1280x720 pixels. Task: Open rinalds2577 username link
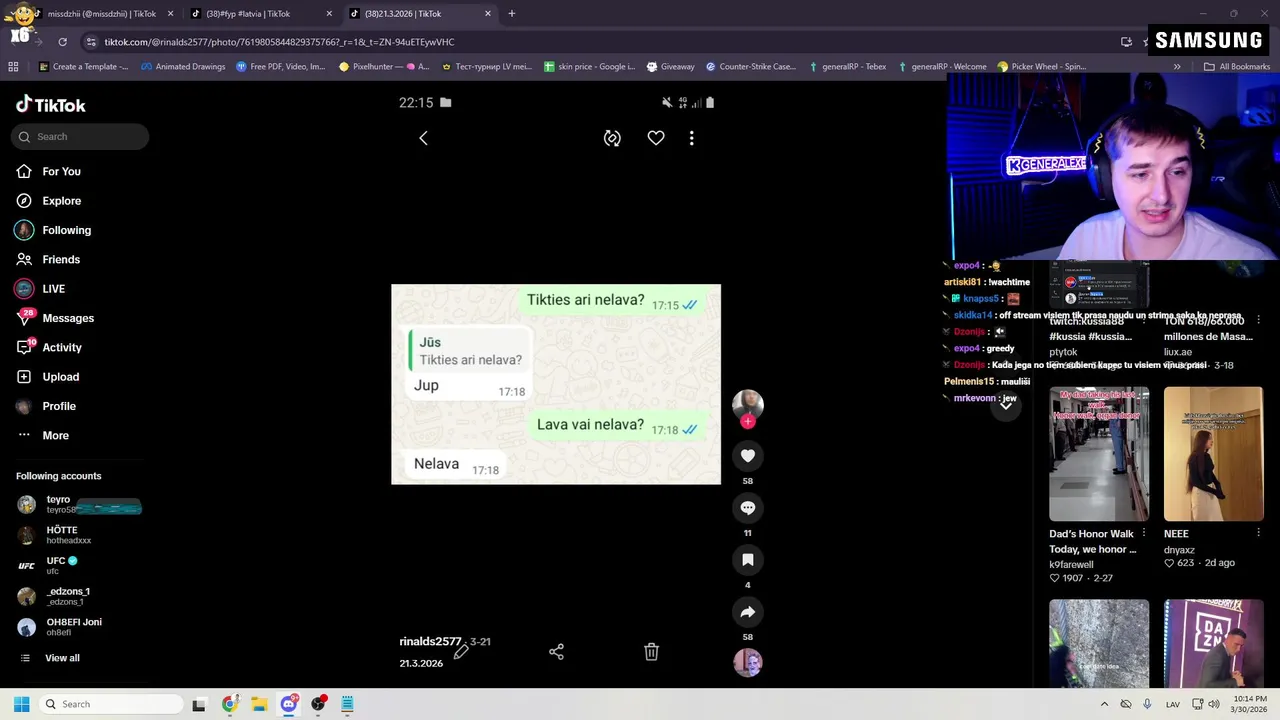(x=430, y=642)
